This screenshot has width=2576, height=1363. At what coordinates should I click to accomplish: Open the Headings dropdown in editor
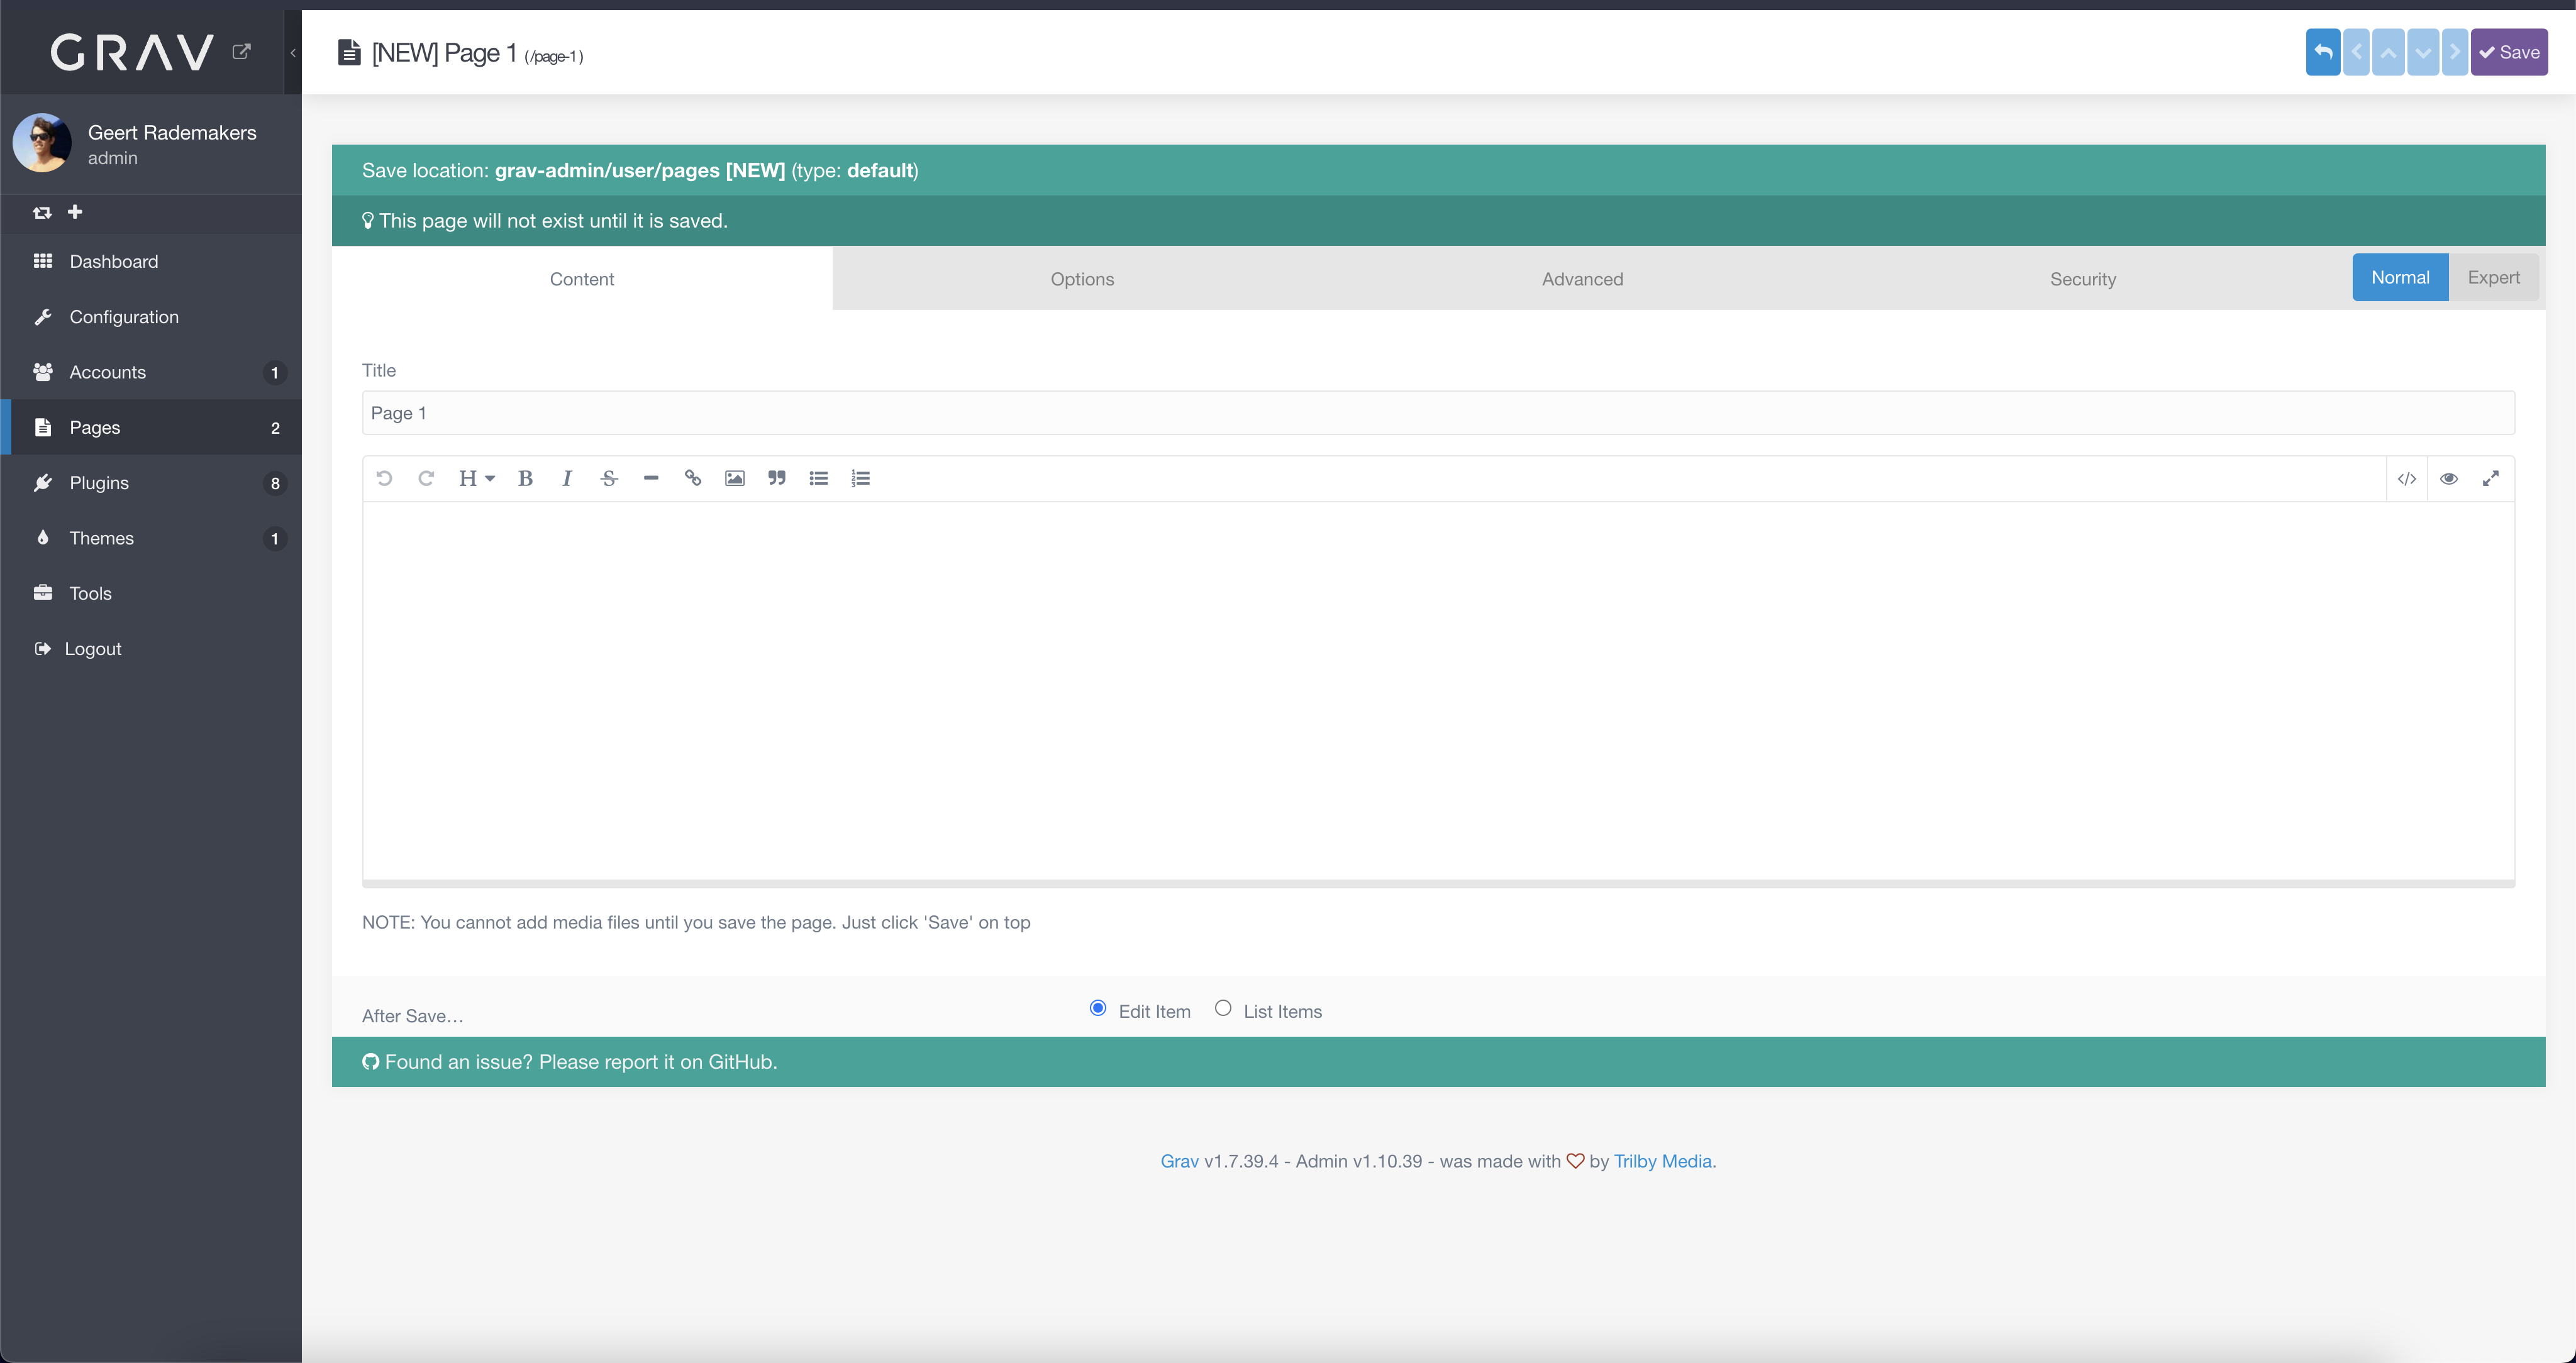[x=476, y=478]
